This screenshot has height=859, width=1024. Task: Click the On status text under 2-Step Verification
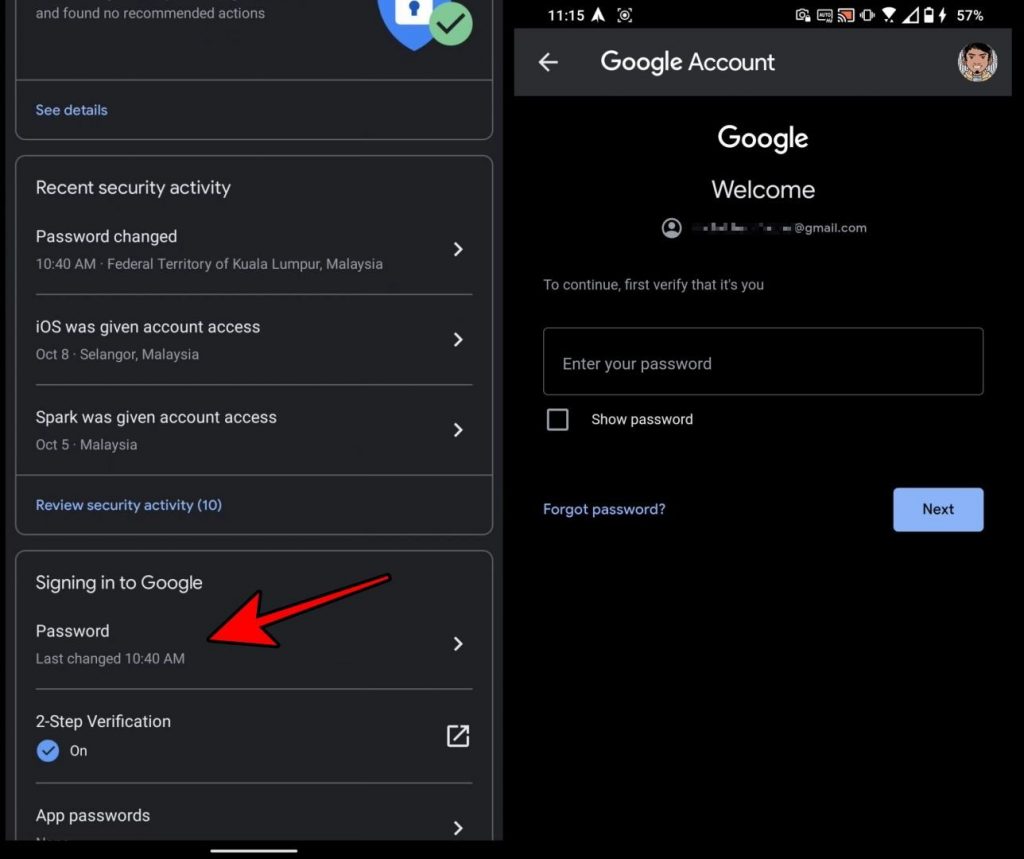point(78,751)
